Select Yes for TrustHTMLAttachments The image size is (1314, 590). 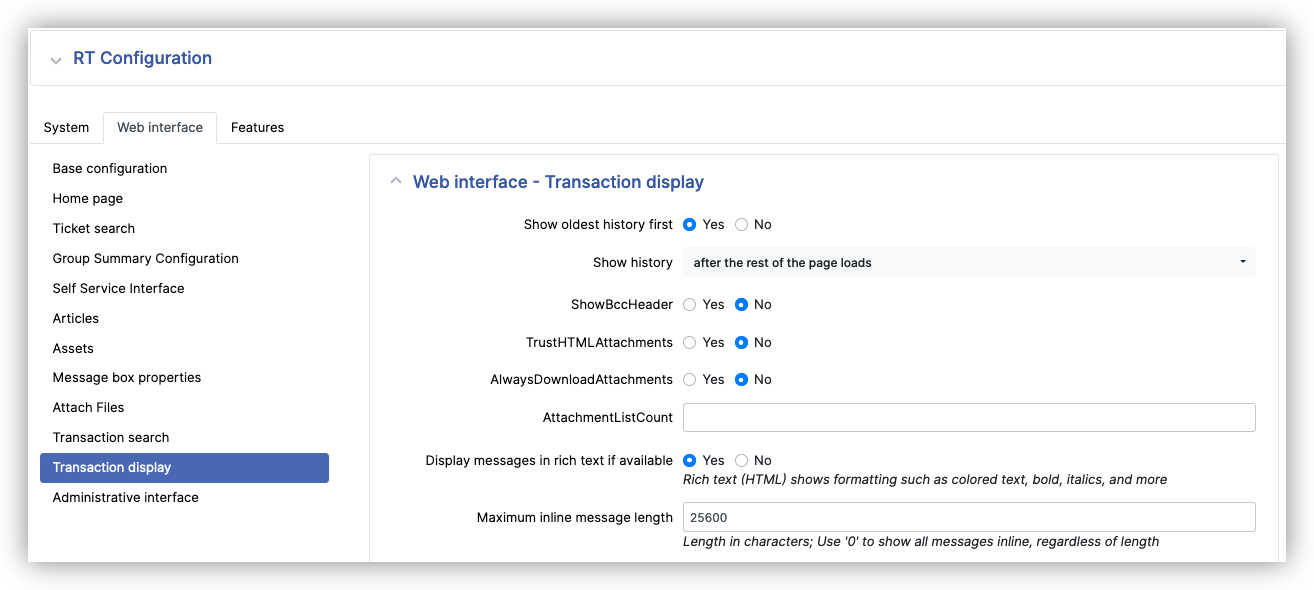pyautogui.click(x=688, y=342)
